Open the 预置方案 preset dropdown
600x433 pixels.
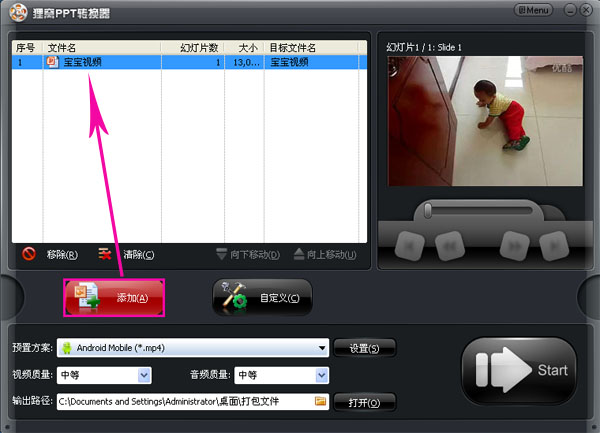coord(193,348)
